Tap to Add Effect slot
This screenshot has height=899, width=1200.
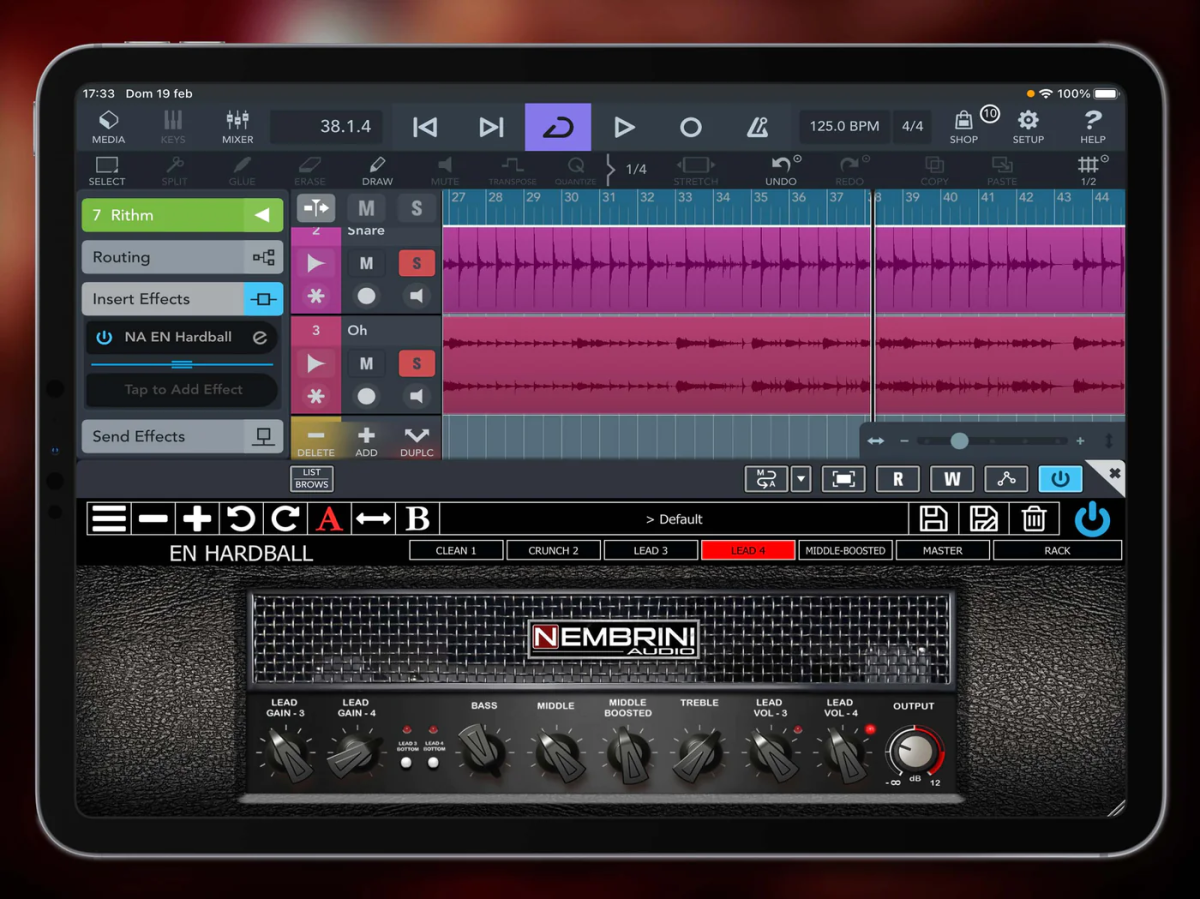coord(182,390)
